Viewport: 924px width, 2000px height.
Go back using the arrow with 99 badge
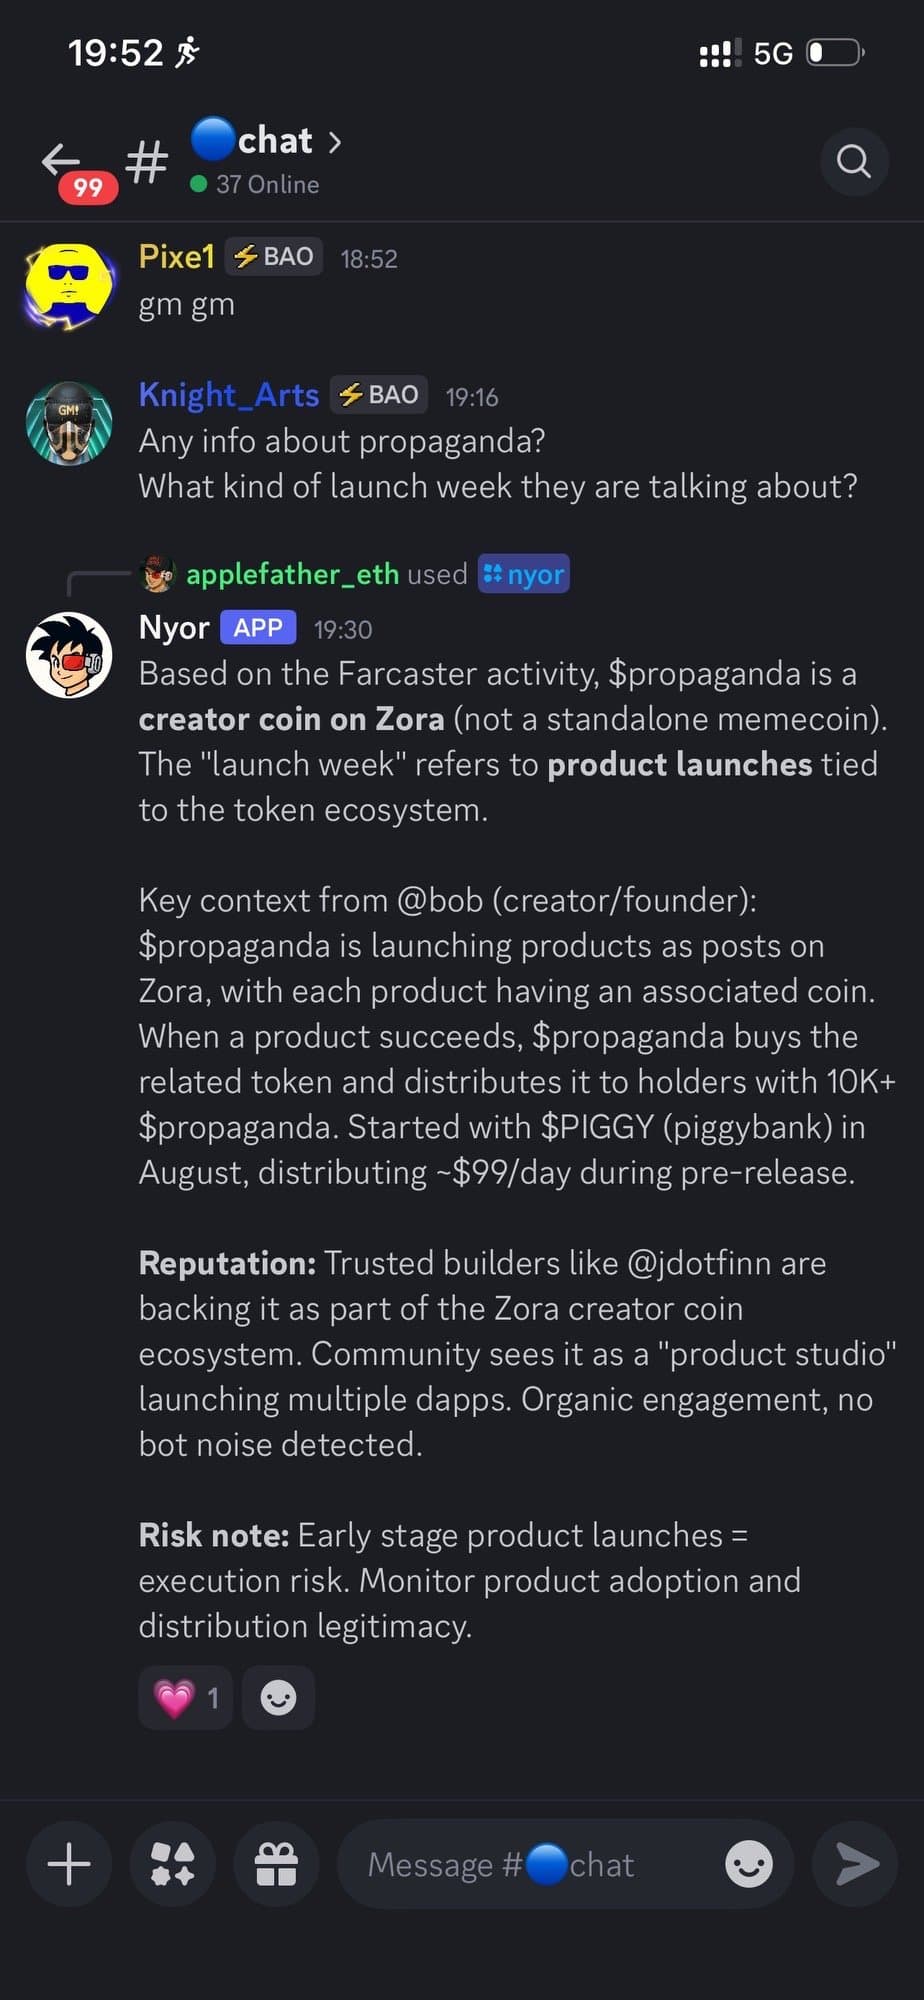tap(62, 160)
